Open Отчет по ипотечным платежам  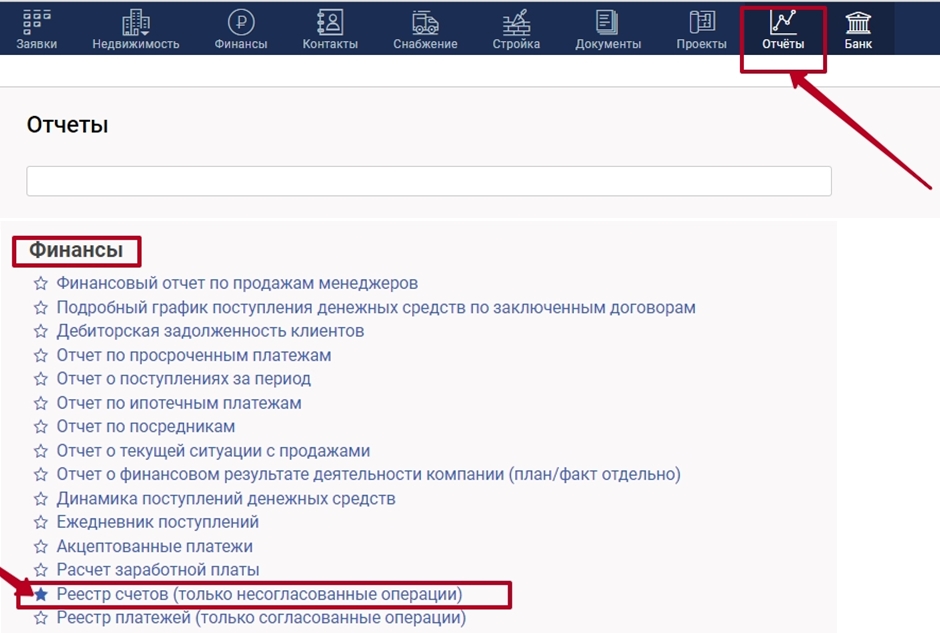(178, 403)
